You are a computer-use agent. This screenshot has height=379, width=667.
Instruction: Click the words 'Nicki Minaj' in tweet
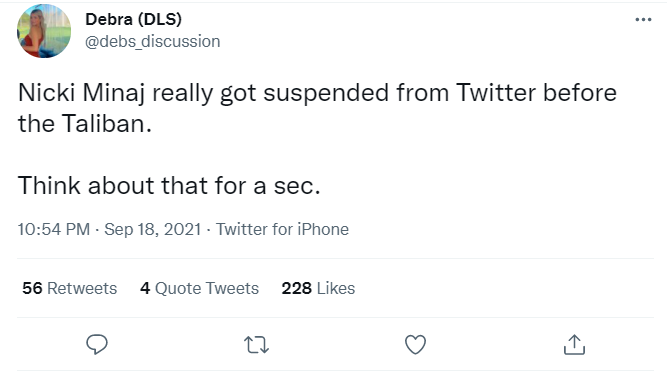(81, 93)
